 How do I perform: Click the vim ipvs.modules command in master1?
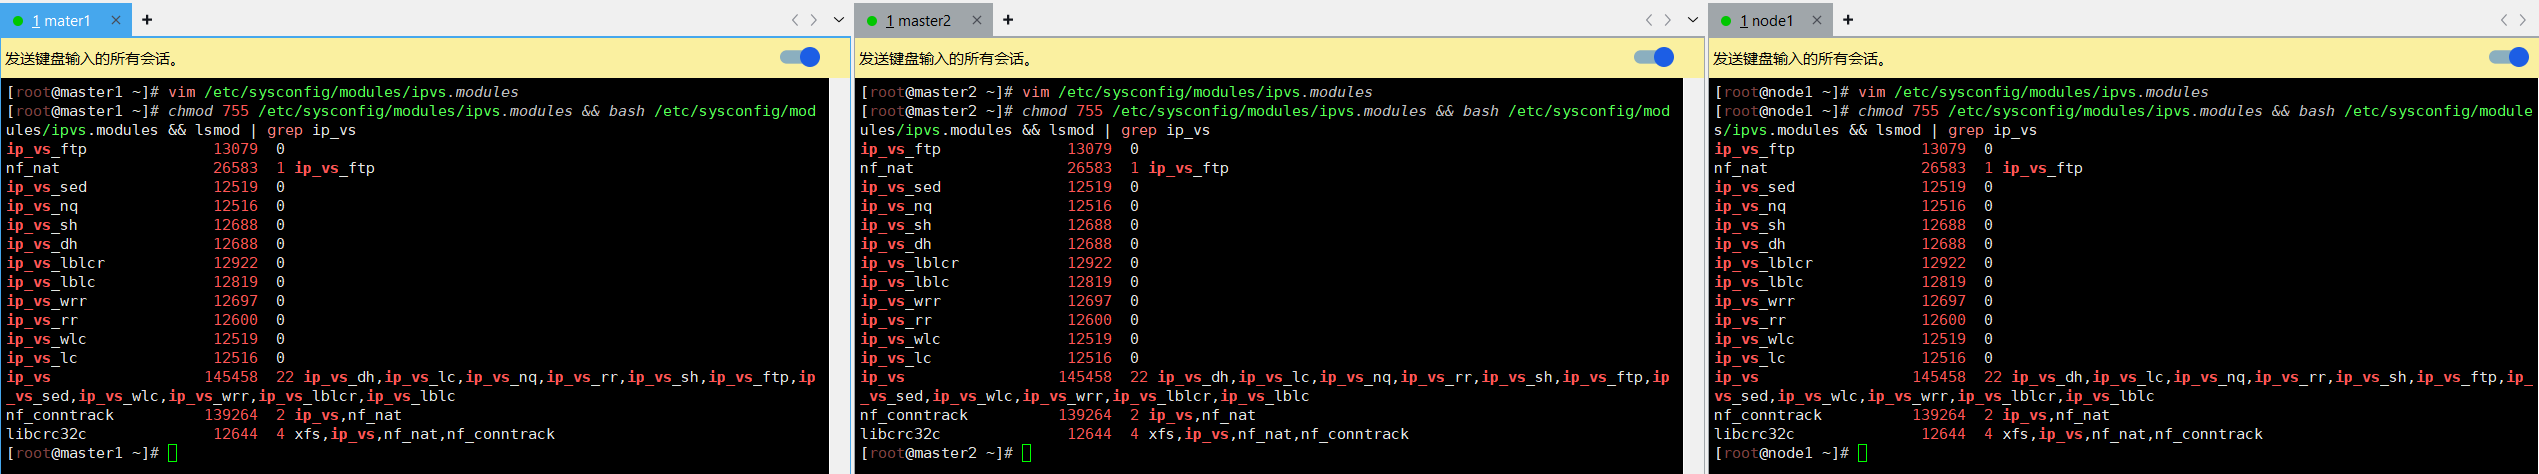pos(343,92)
